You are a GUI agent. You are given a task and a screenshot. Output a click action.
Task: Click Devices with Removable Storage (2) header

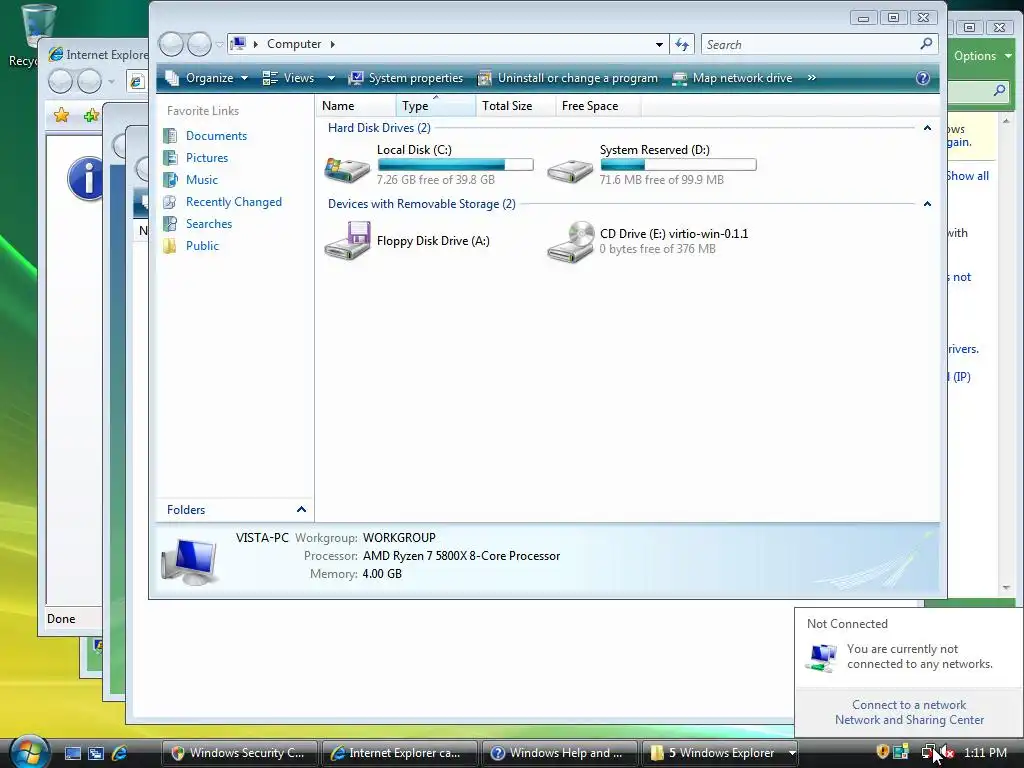click(421, 204)
